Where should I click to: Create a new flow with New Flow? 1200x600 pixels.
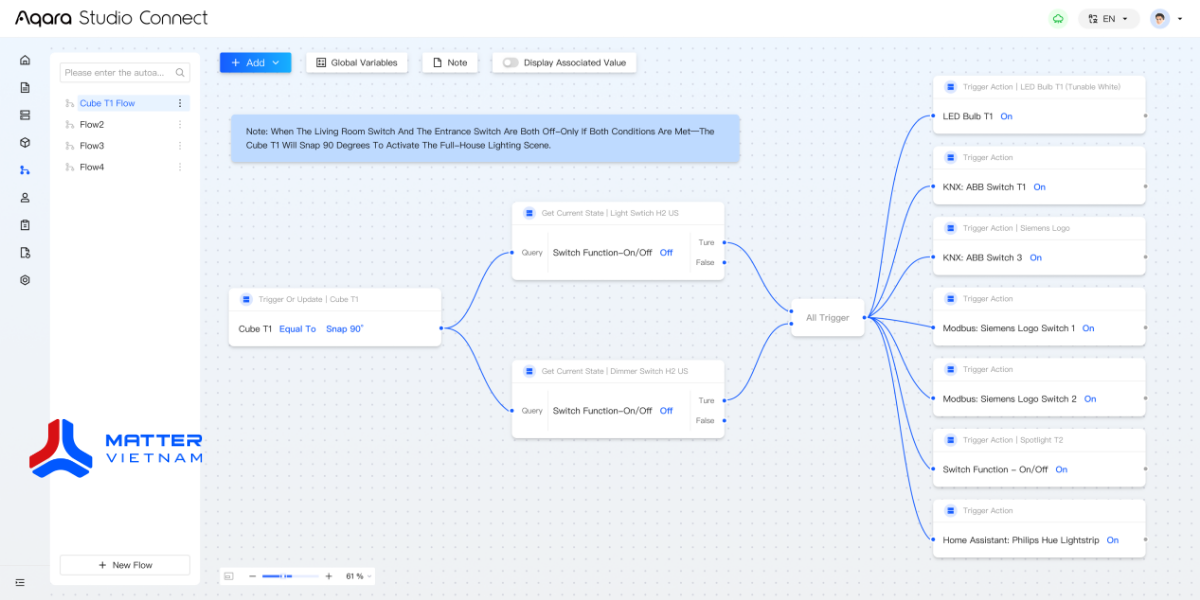125,565
